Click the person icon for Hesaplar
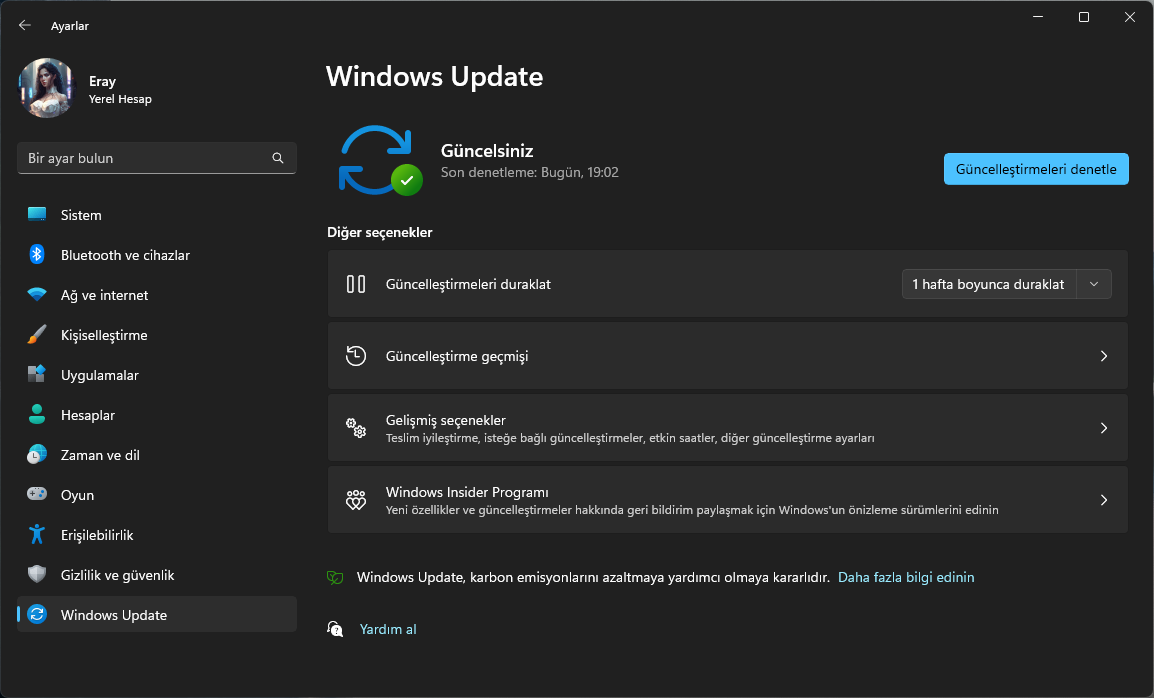The image size is (1154, 698). coord(37,415)
